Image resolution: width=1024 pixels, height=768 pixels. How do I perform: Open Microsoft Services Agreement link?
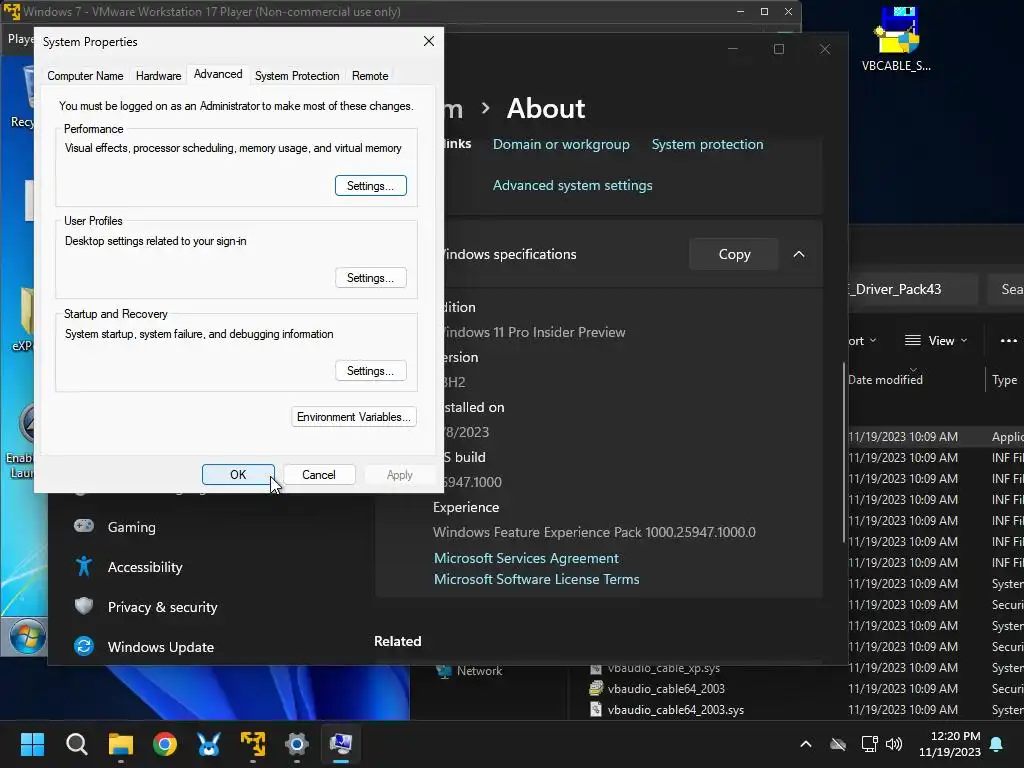tap(526, 558)
